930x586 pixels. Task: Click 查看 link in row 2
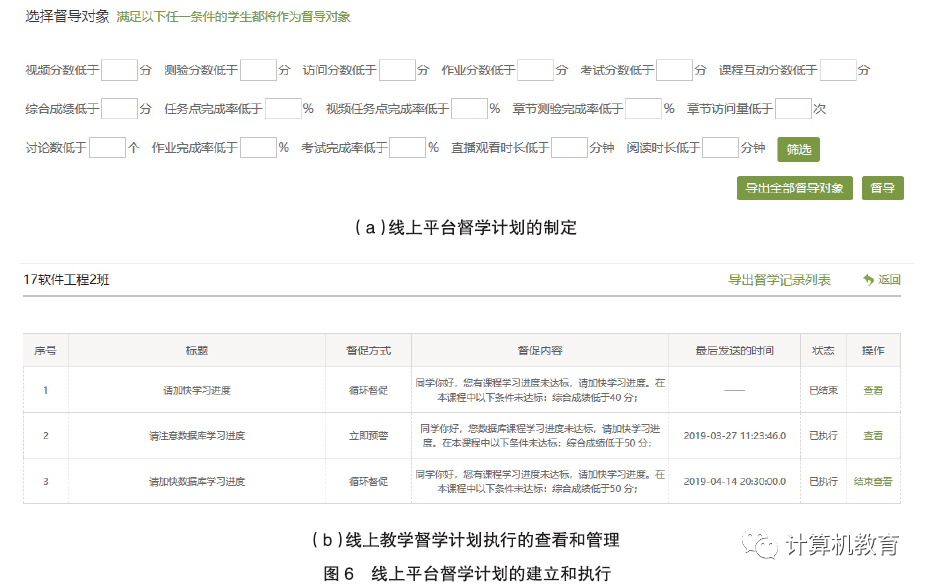tap(873, 436)
